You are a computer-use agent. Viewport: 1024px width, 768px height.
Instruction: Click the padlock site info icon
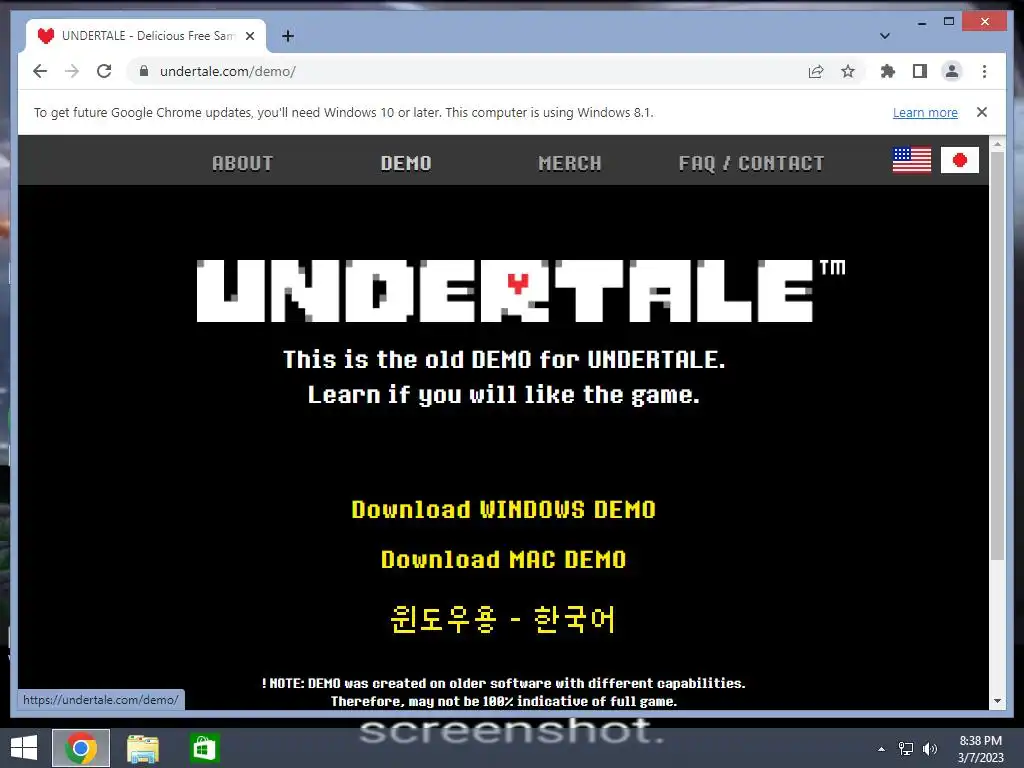144,71
